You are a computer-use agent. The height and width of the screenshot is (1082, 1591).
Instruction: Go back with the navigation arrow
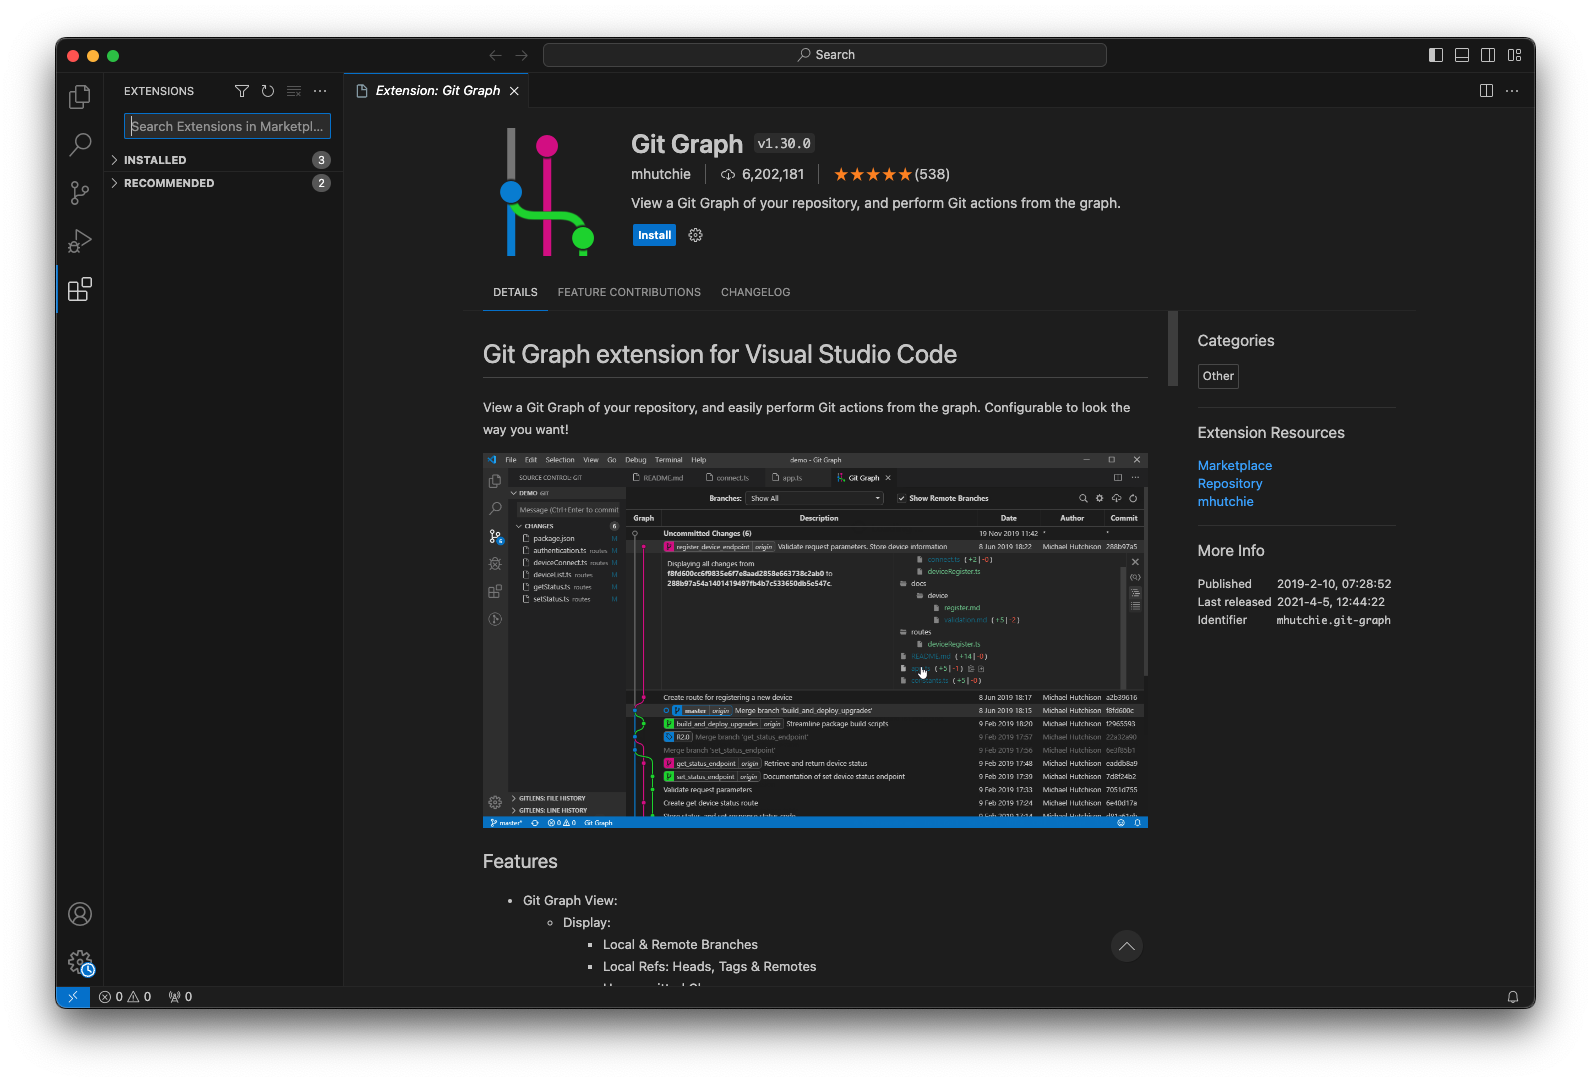pyautogui.click(x=495, y=55)
